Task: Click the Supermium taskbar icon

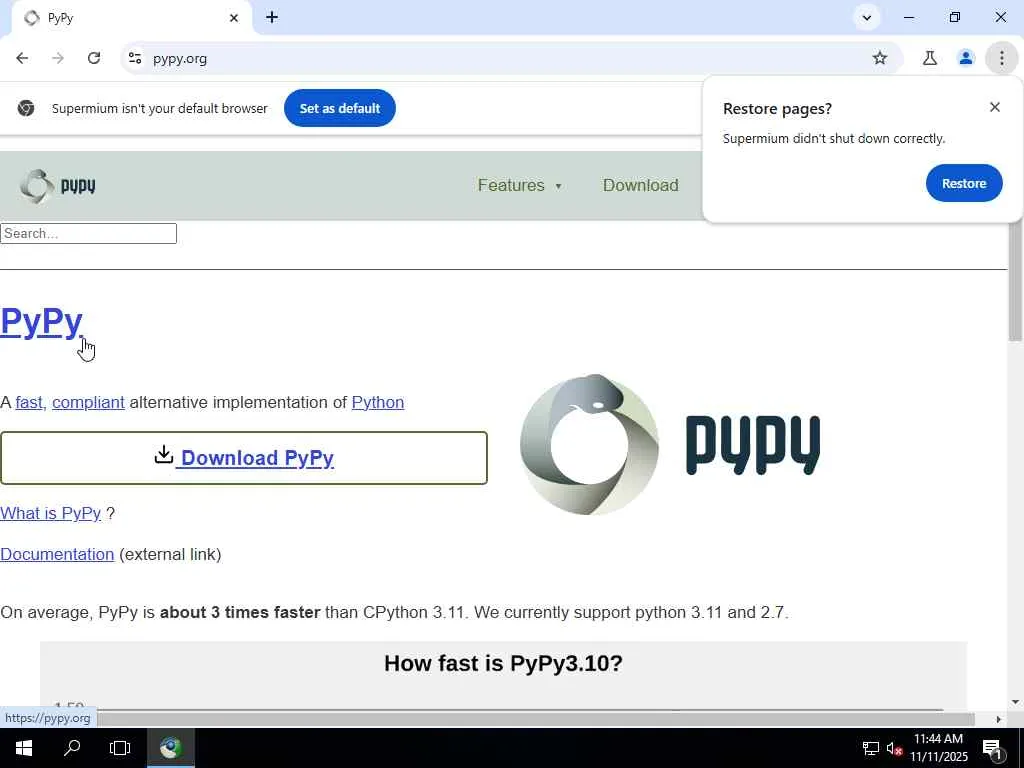Action: pos(170,748)
